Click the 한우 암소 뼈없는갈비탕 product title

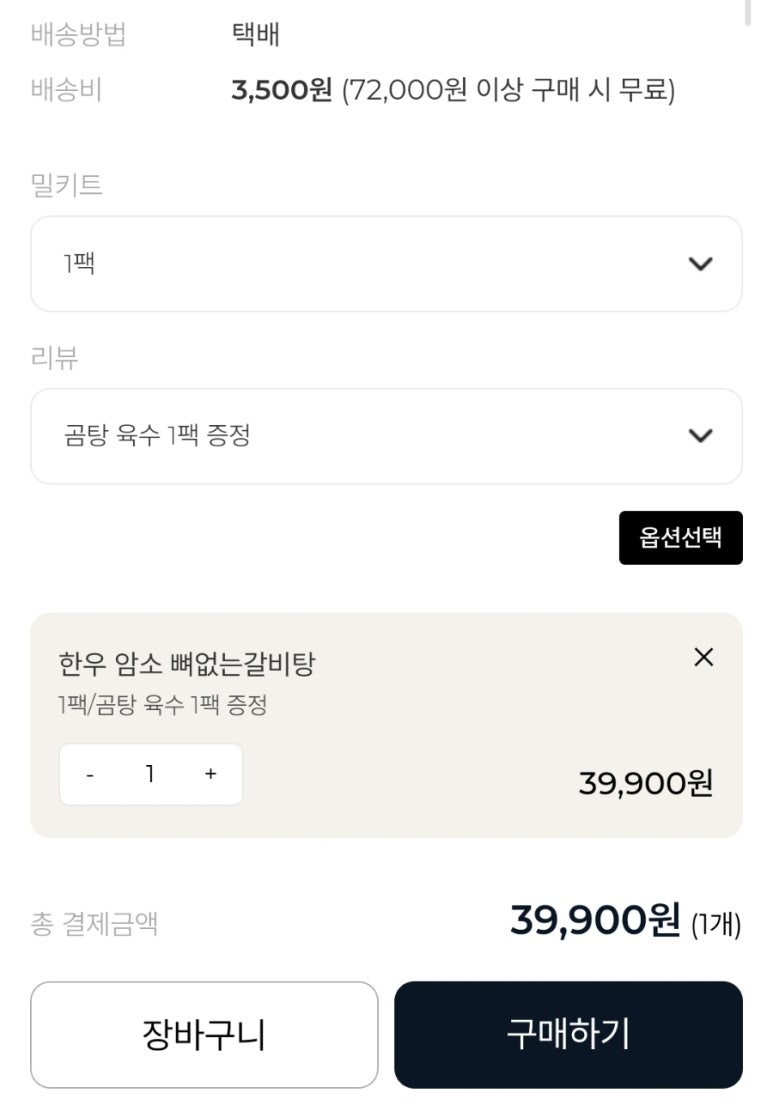tap(186, 664)
